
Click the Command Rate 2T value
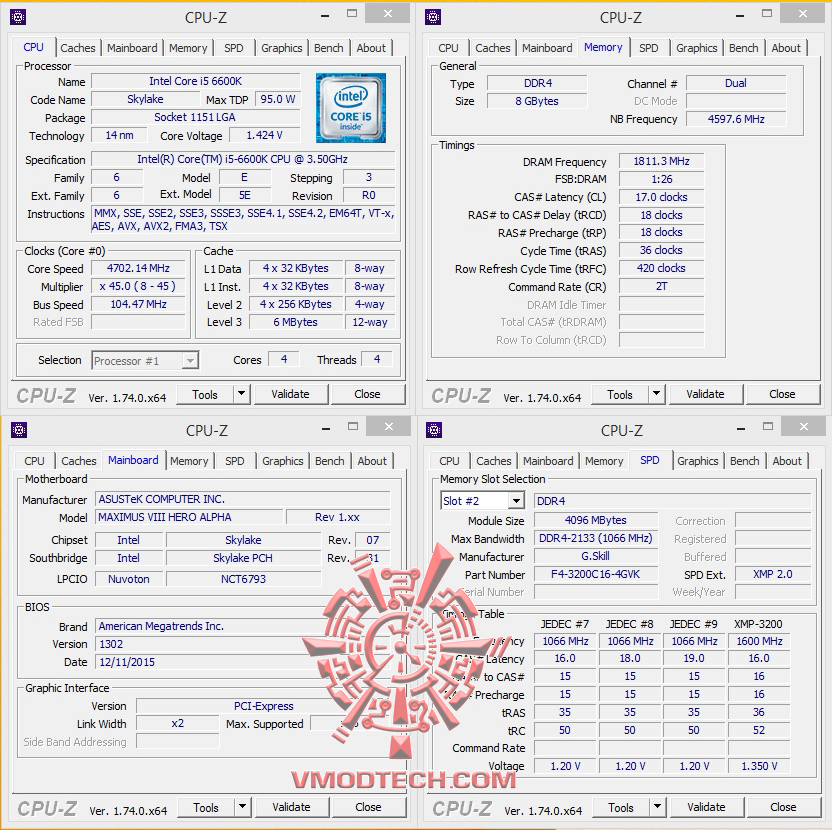tap(661, 287)
